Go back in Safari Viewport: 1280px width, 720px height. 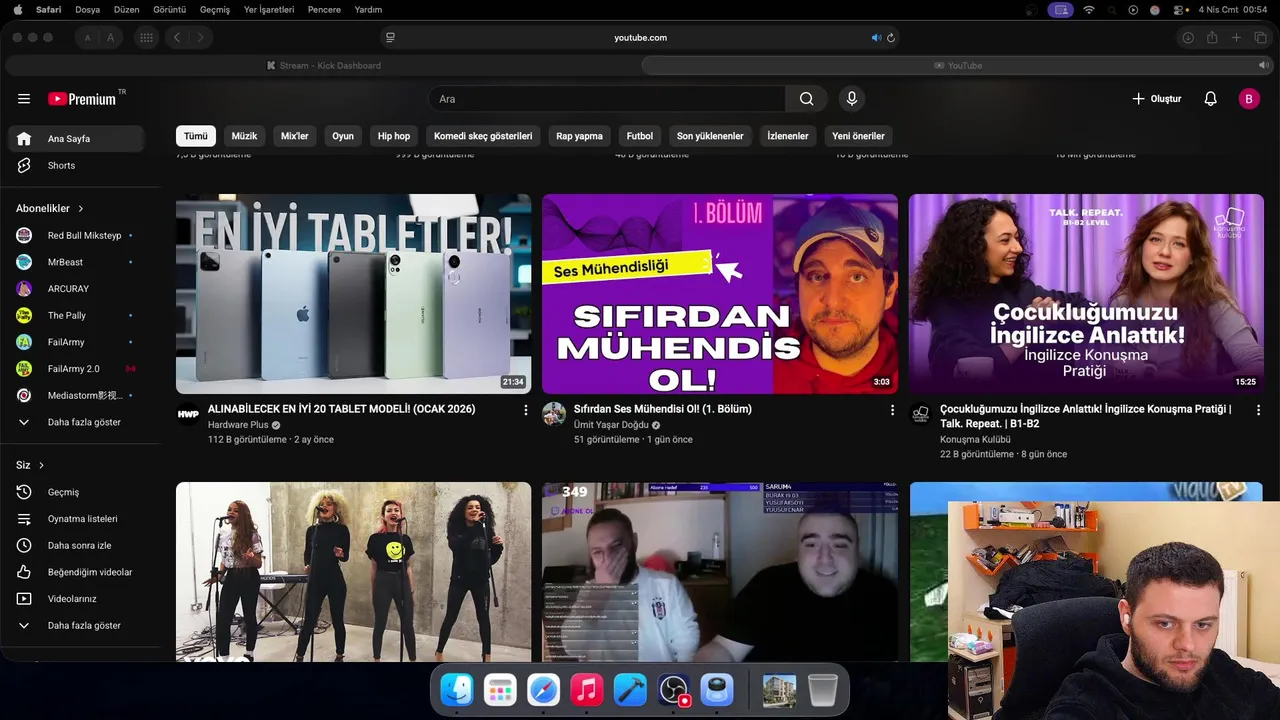[177, 38]
